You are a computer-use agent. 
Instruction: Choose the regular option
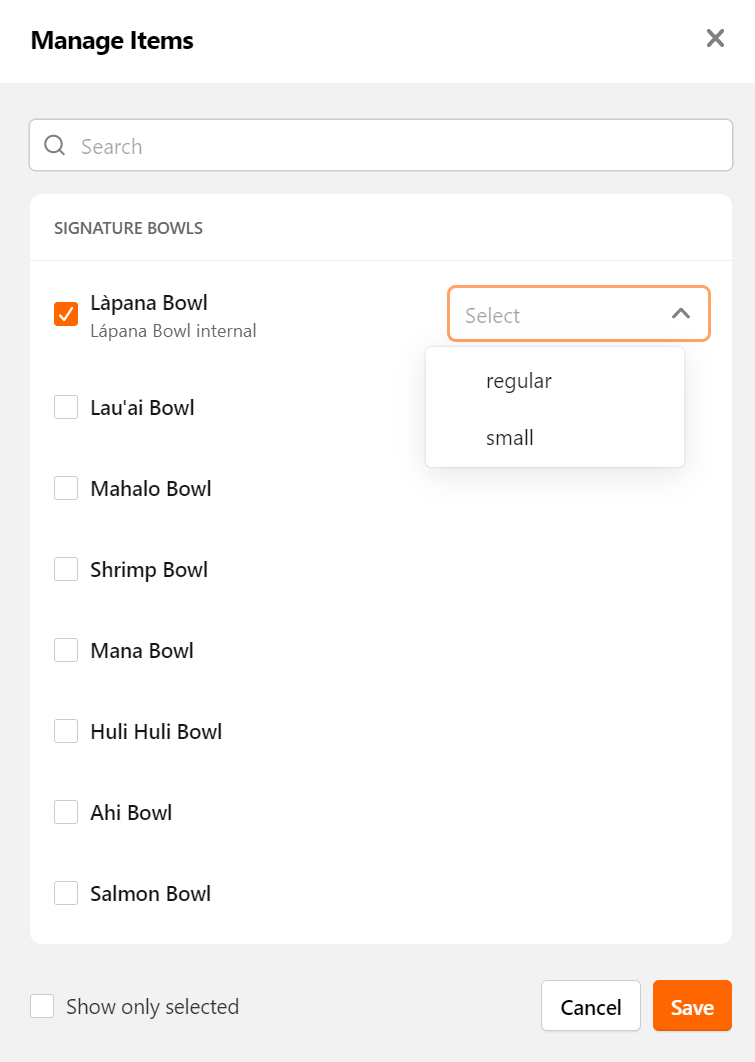click(555, 381)
